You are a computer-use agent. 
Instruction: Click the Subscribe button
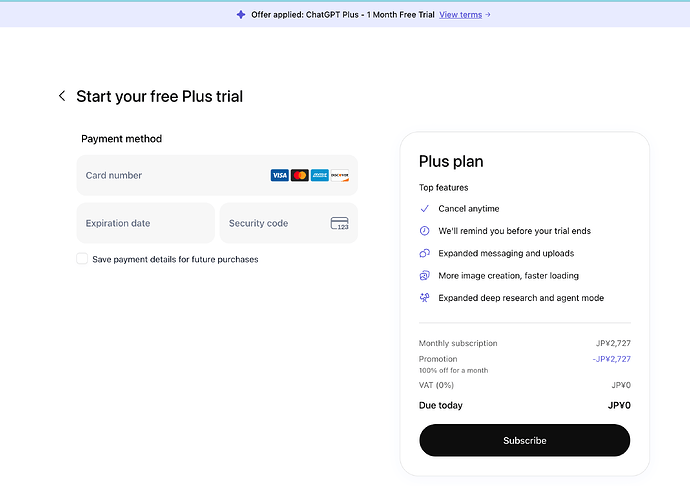[x=525, y=440]
